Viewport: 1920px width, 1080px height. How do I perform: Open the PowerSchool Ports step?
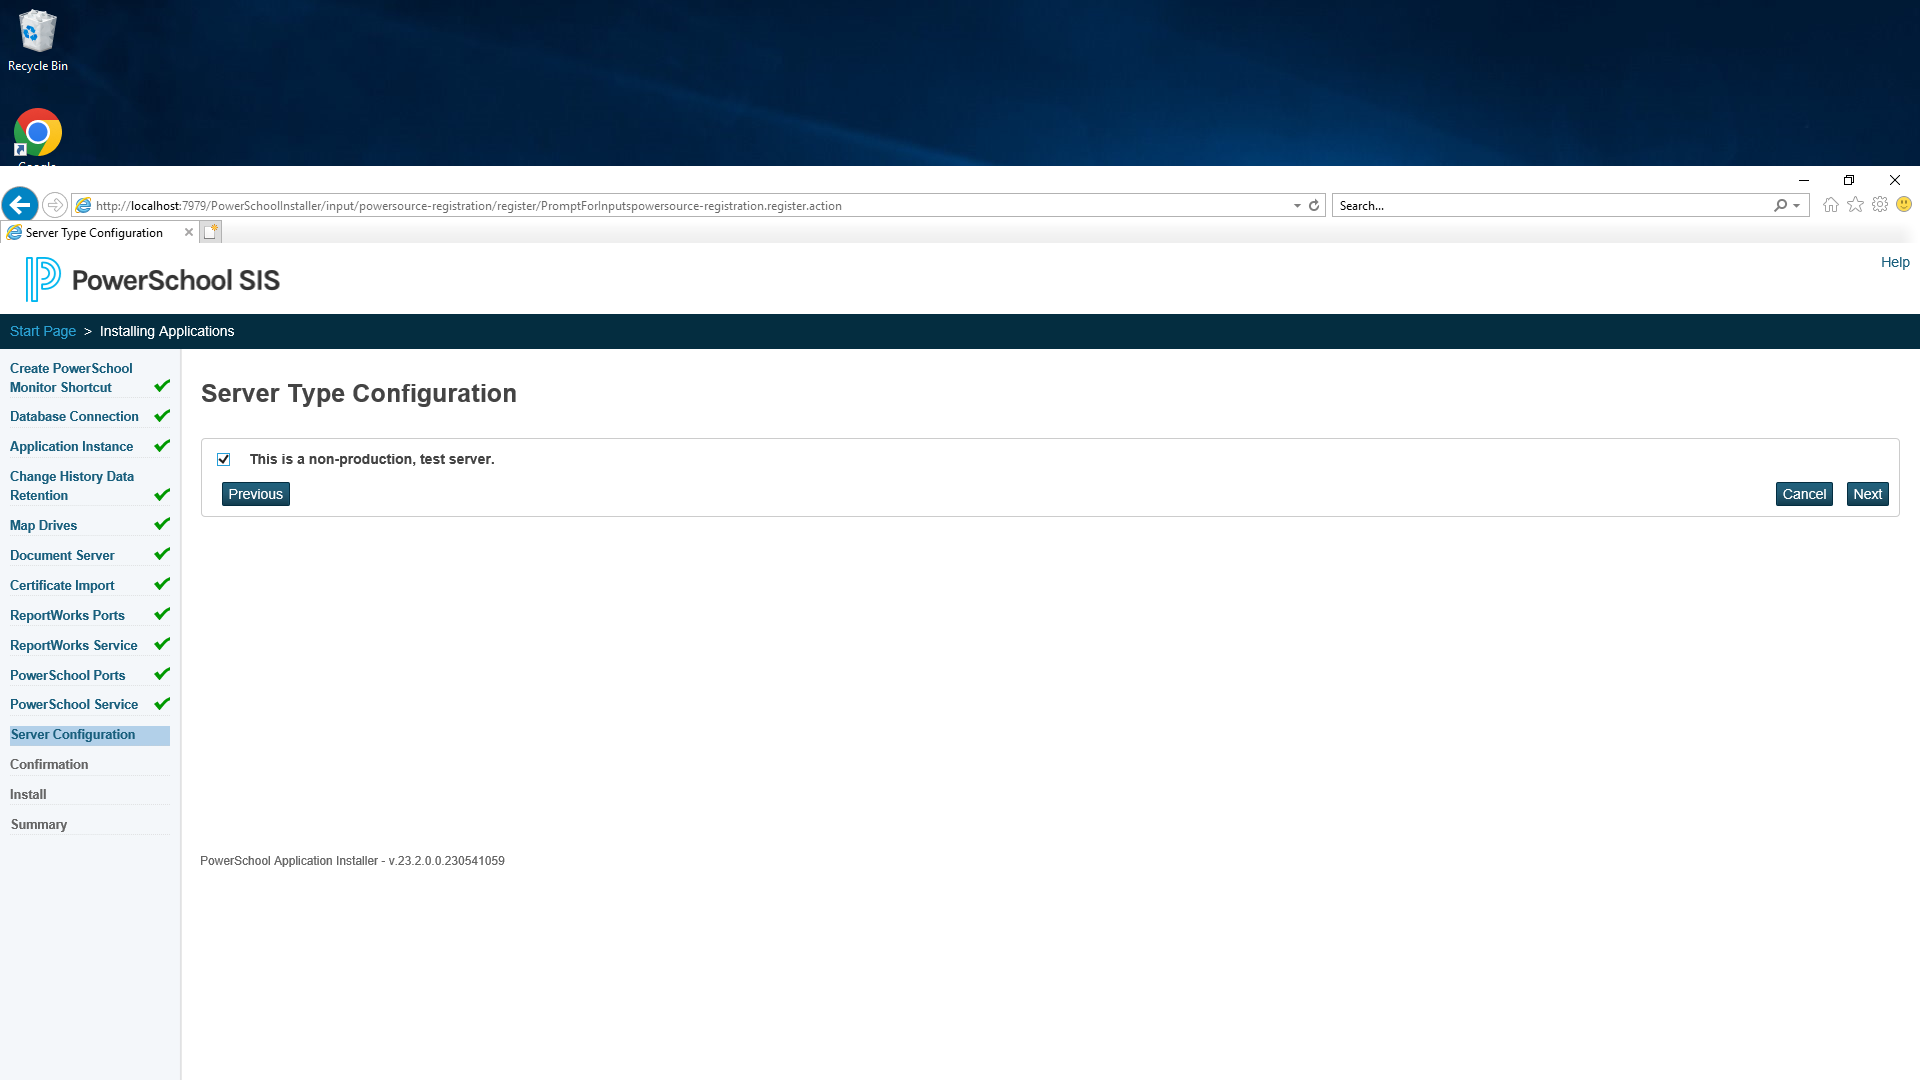pyautogui.click(x=67, y=675)
